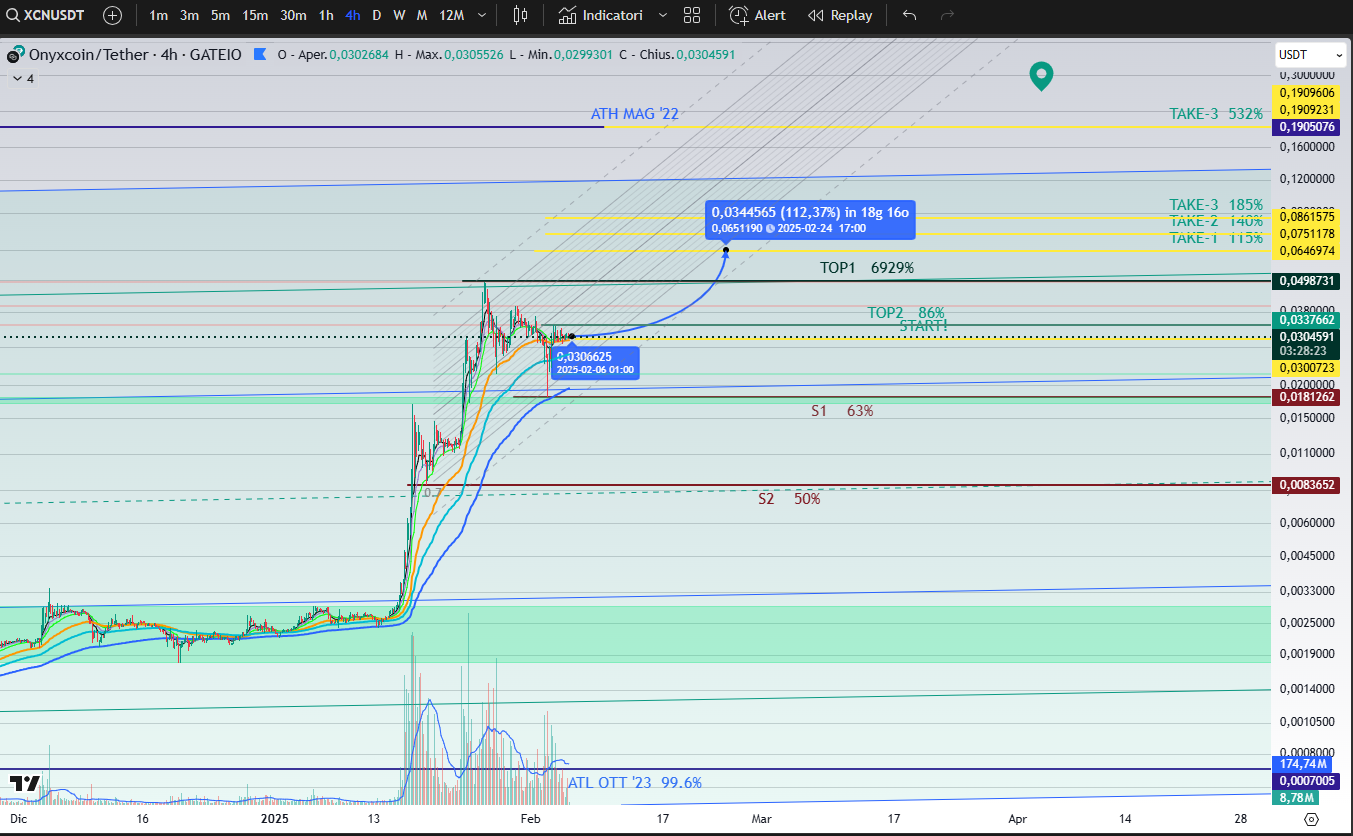Add symbol to compare with plus icon
This screenshot has height=836, width=1353.
click(113, 15)
